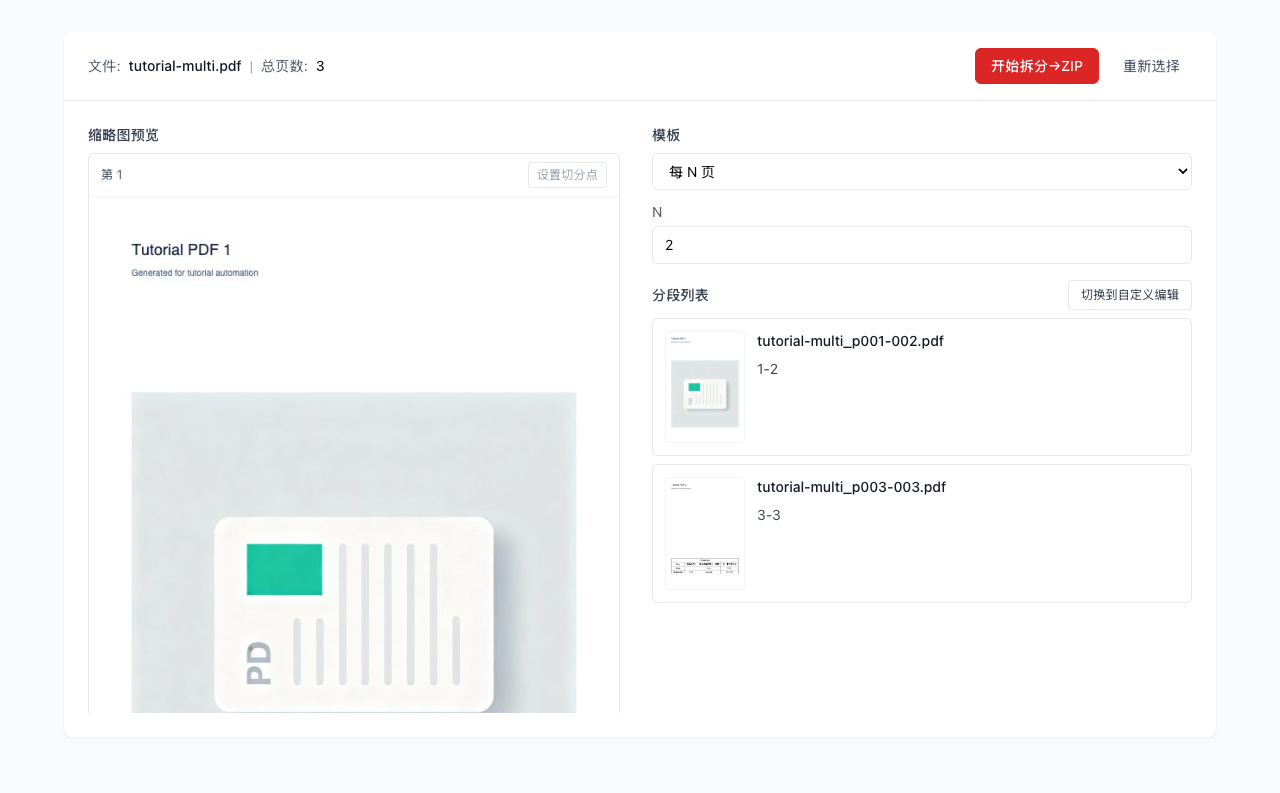Click 重新选择 to choose another file
The image size is (1280, 793).
pyautogui.click(x=1150, y=66)
